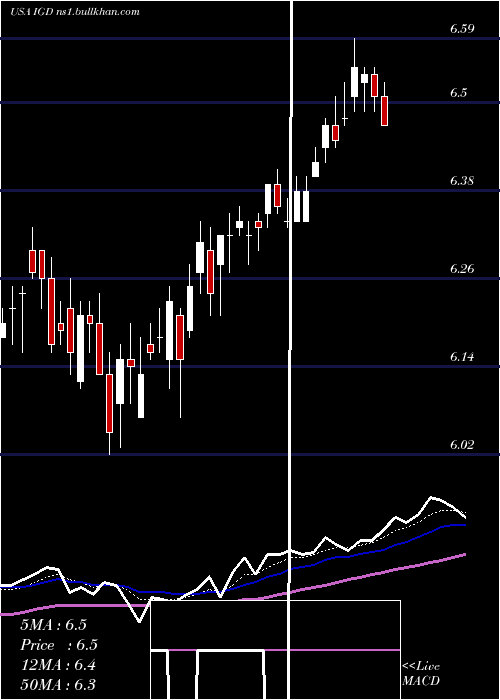Select the 6.26 price axis label
Image resolution: width=500 pixels, height=700 pixels.
pyautogui.click(x=462, y=269)
